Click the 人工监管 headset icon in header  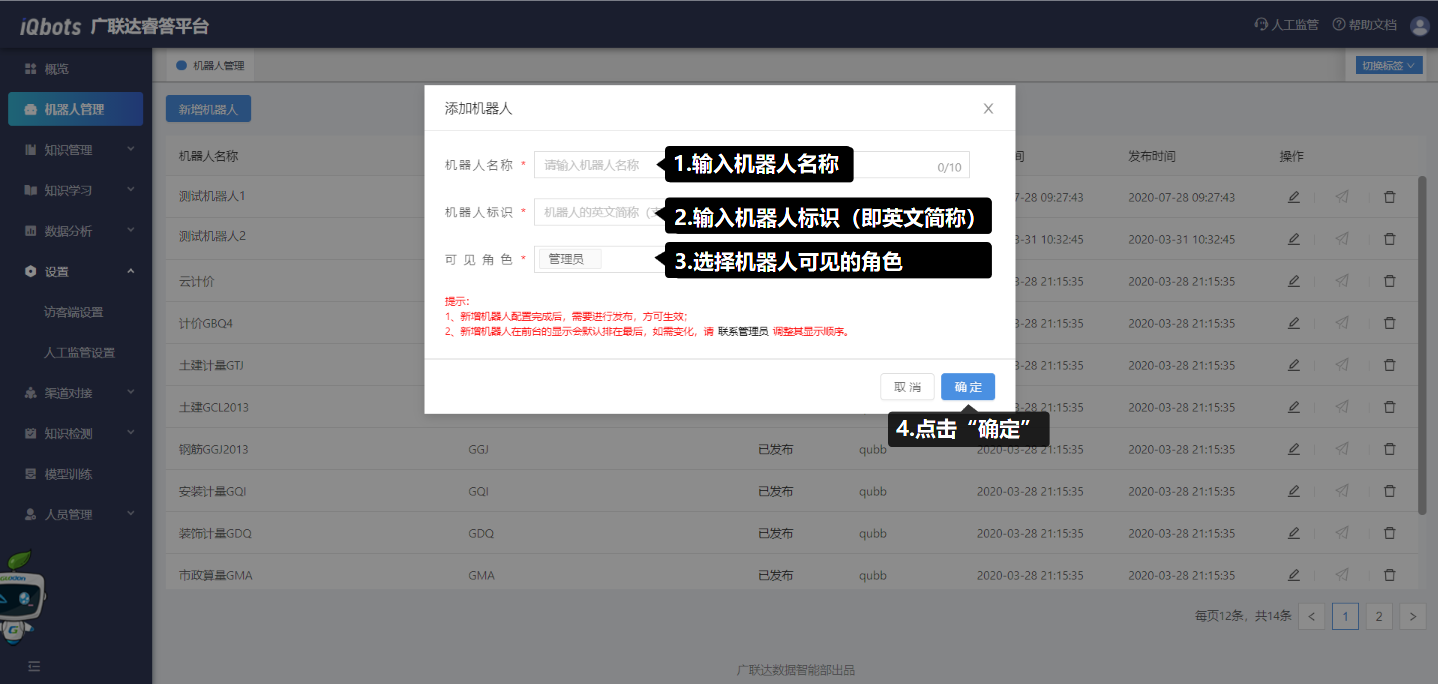1261,25
